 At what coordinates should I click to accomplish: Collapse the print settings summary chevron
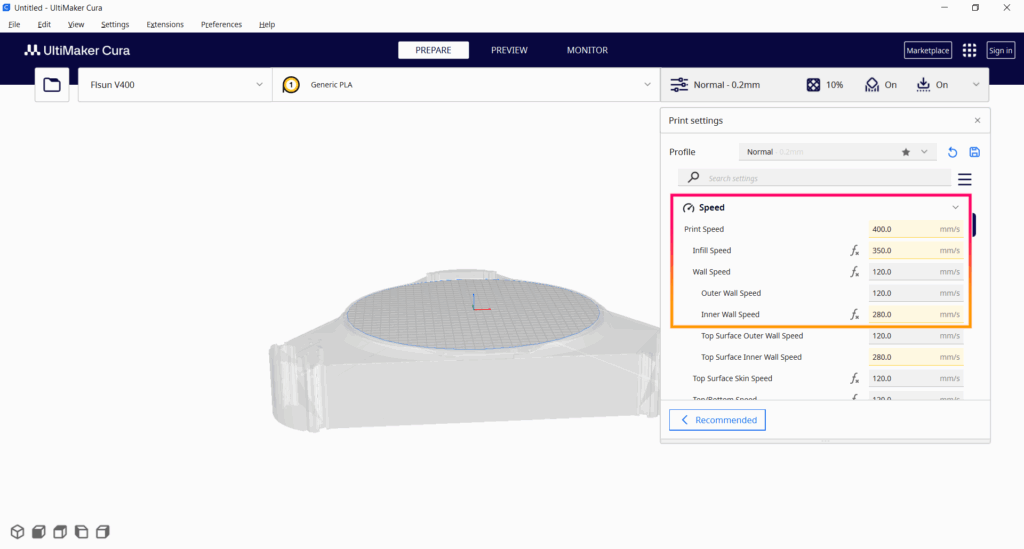tap(976, 85)
